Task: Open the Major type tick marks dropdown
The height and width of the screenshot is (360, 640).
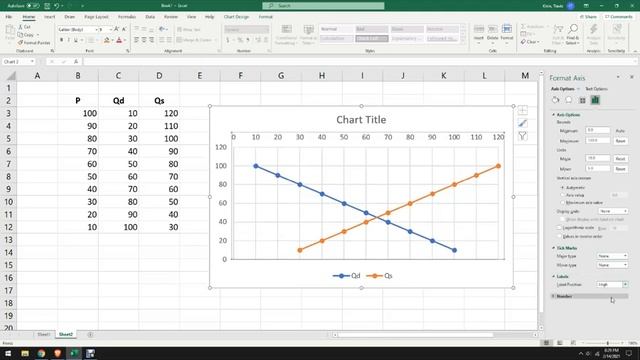Action: point(612,256)
